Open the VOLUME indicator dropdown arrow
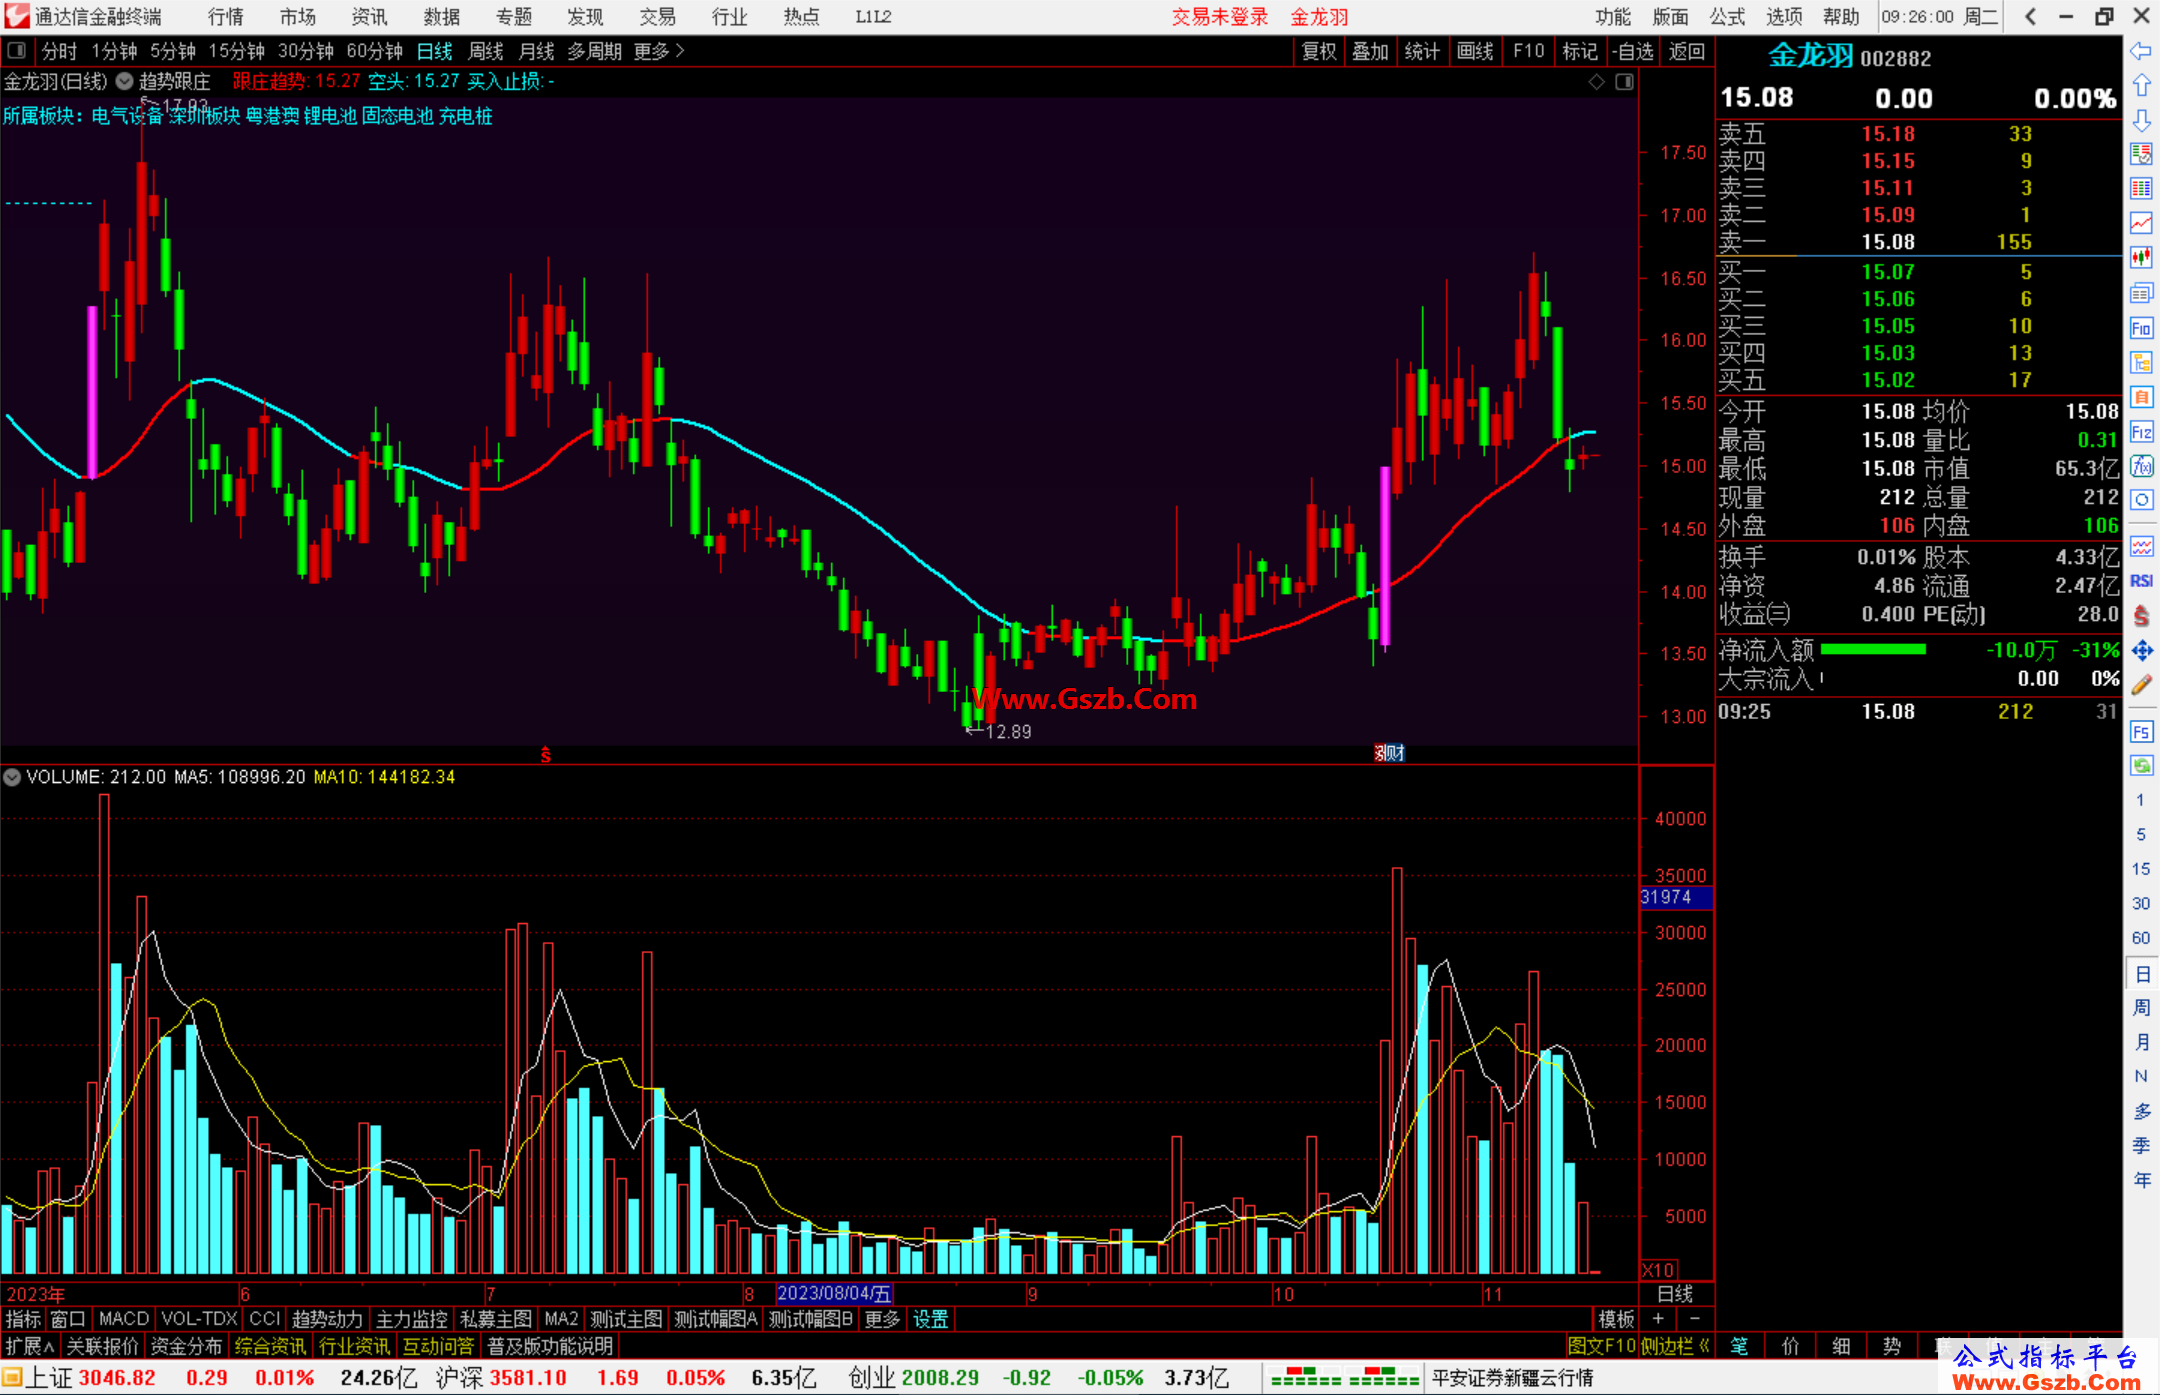The height and width of the screenshot is (1395, 2160). 12,777
